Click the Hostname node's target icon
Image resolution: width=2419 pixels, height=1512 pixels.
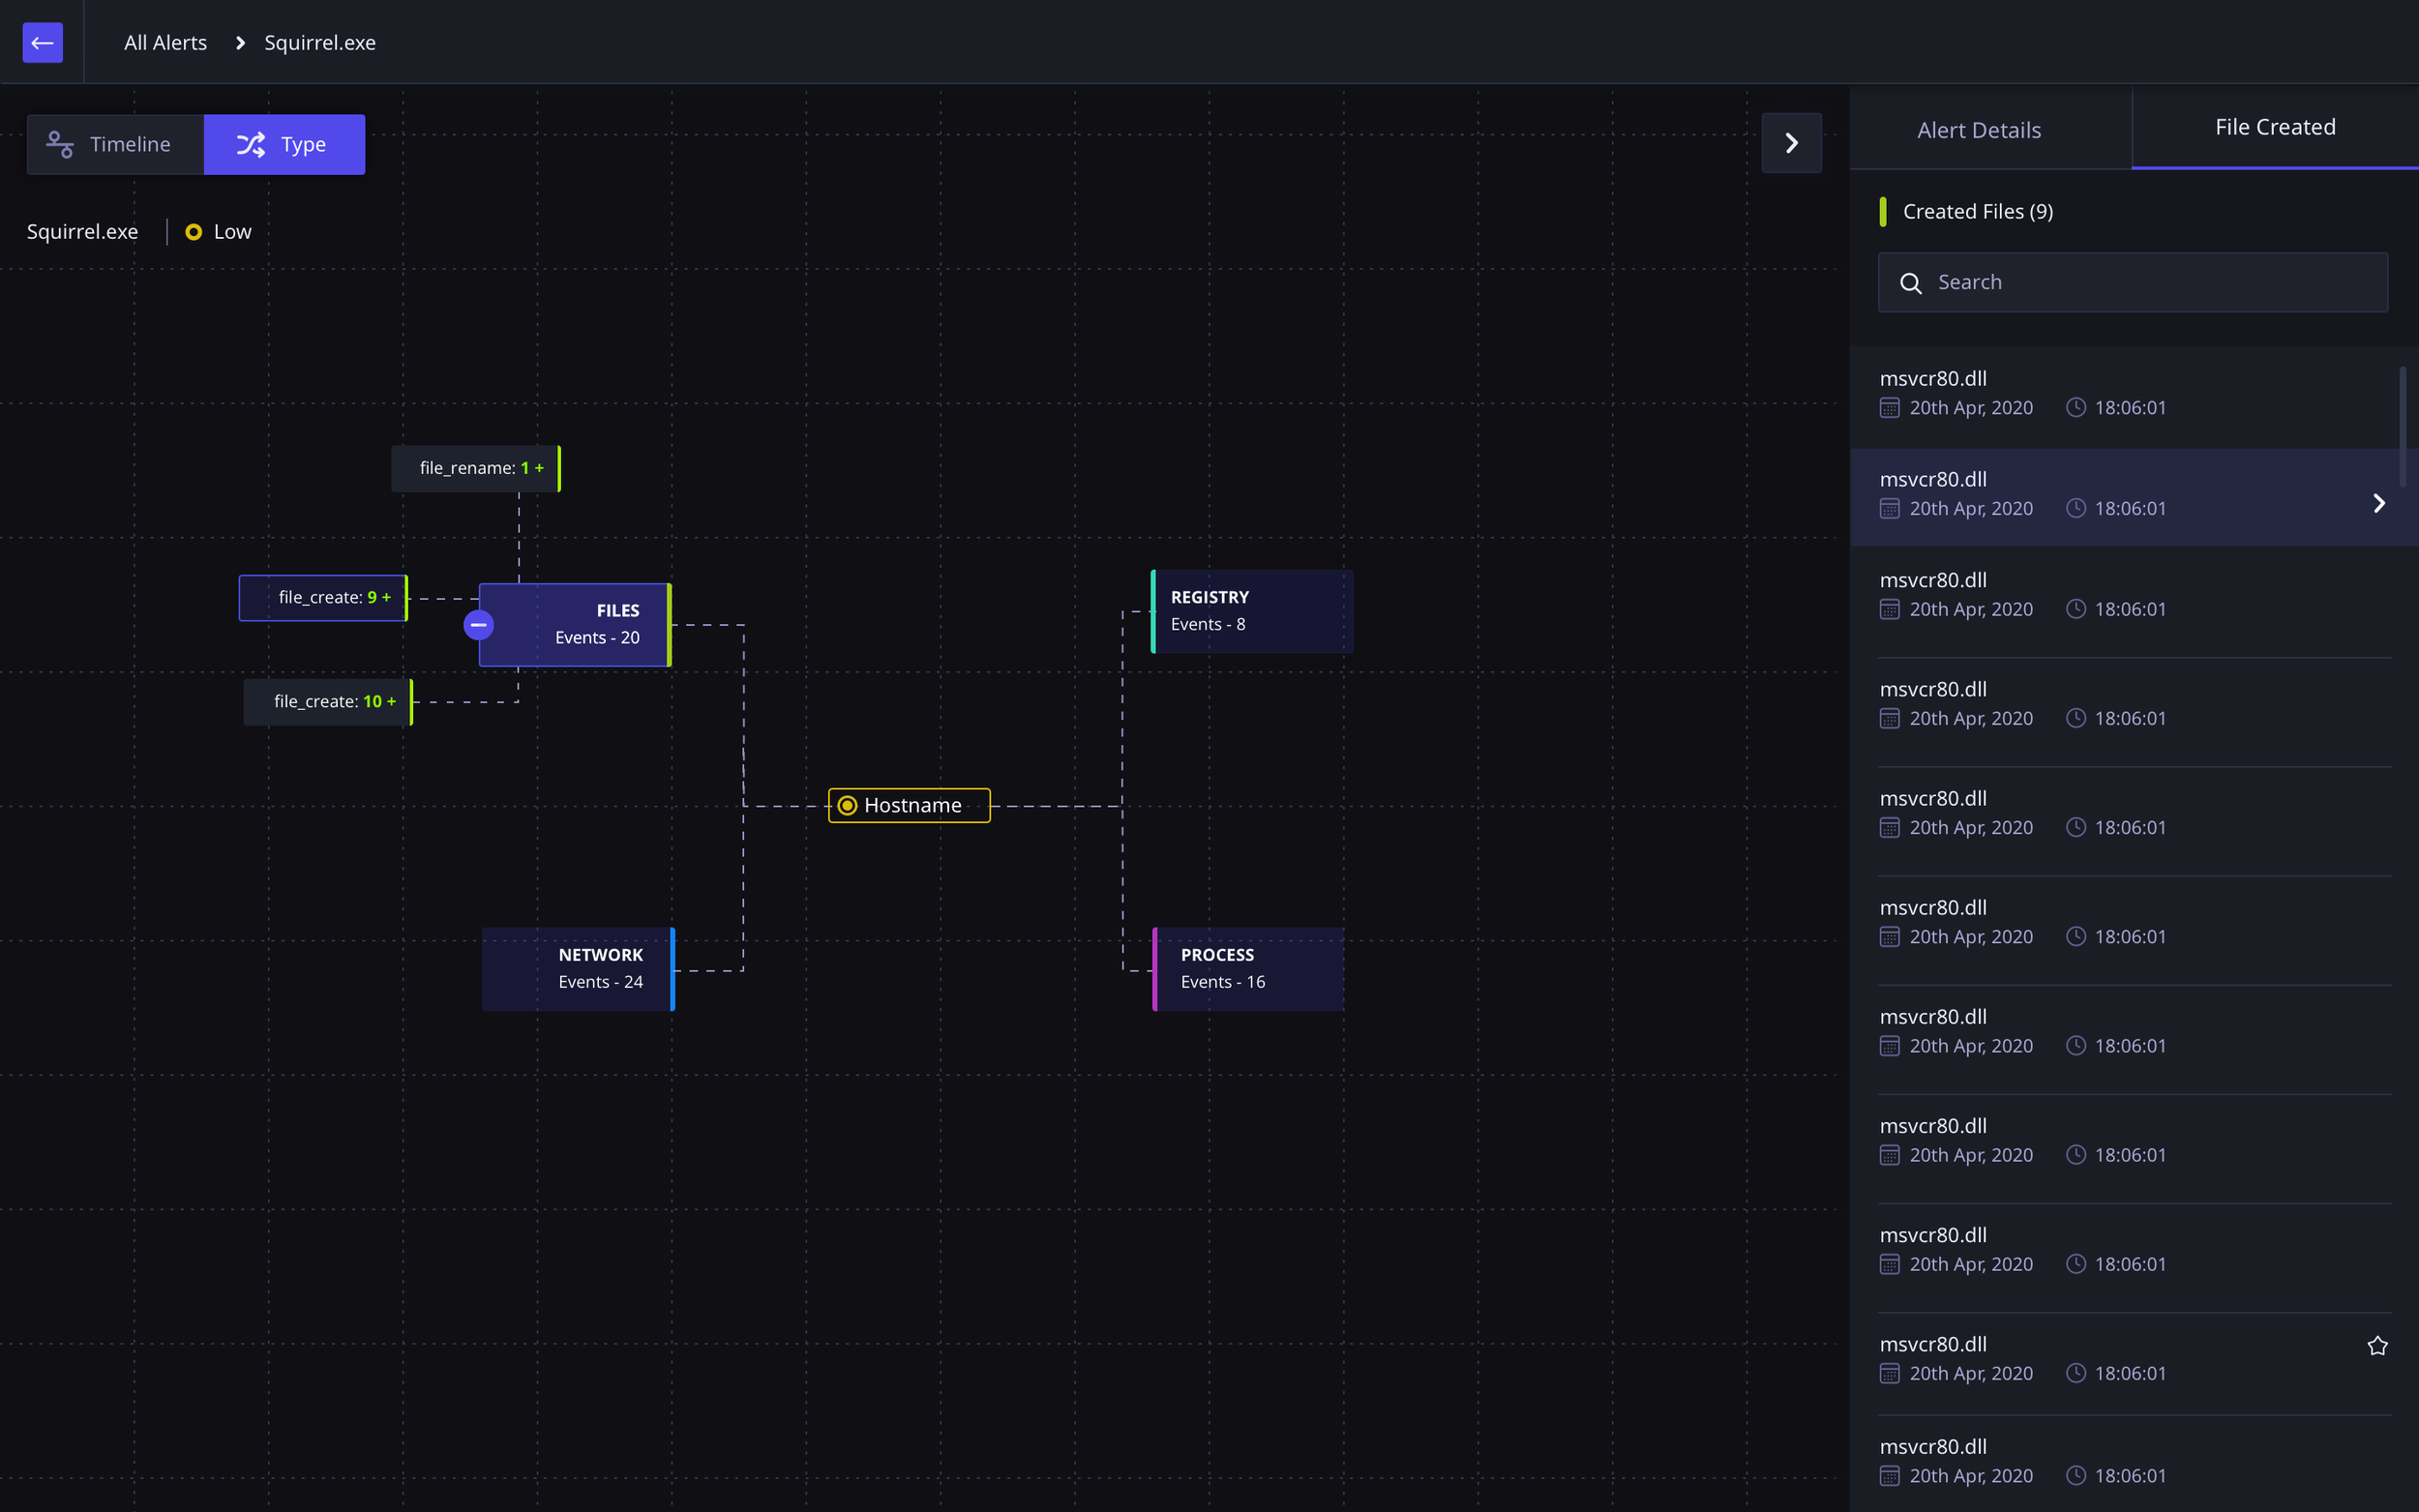coord(847,806)
